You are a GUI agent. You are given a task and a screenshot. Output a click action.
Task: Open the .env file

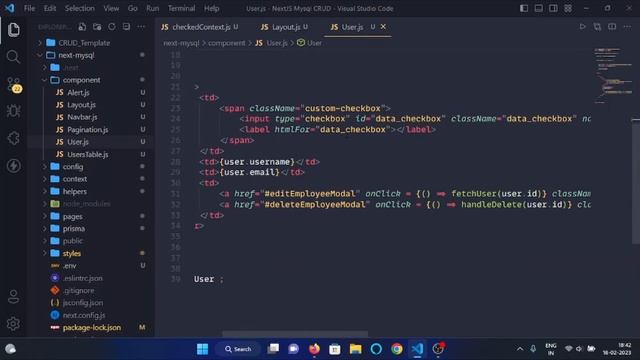pyautogui.click(x=70, y=266)
